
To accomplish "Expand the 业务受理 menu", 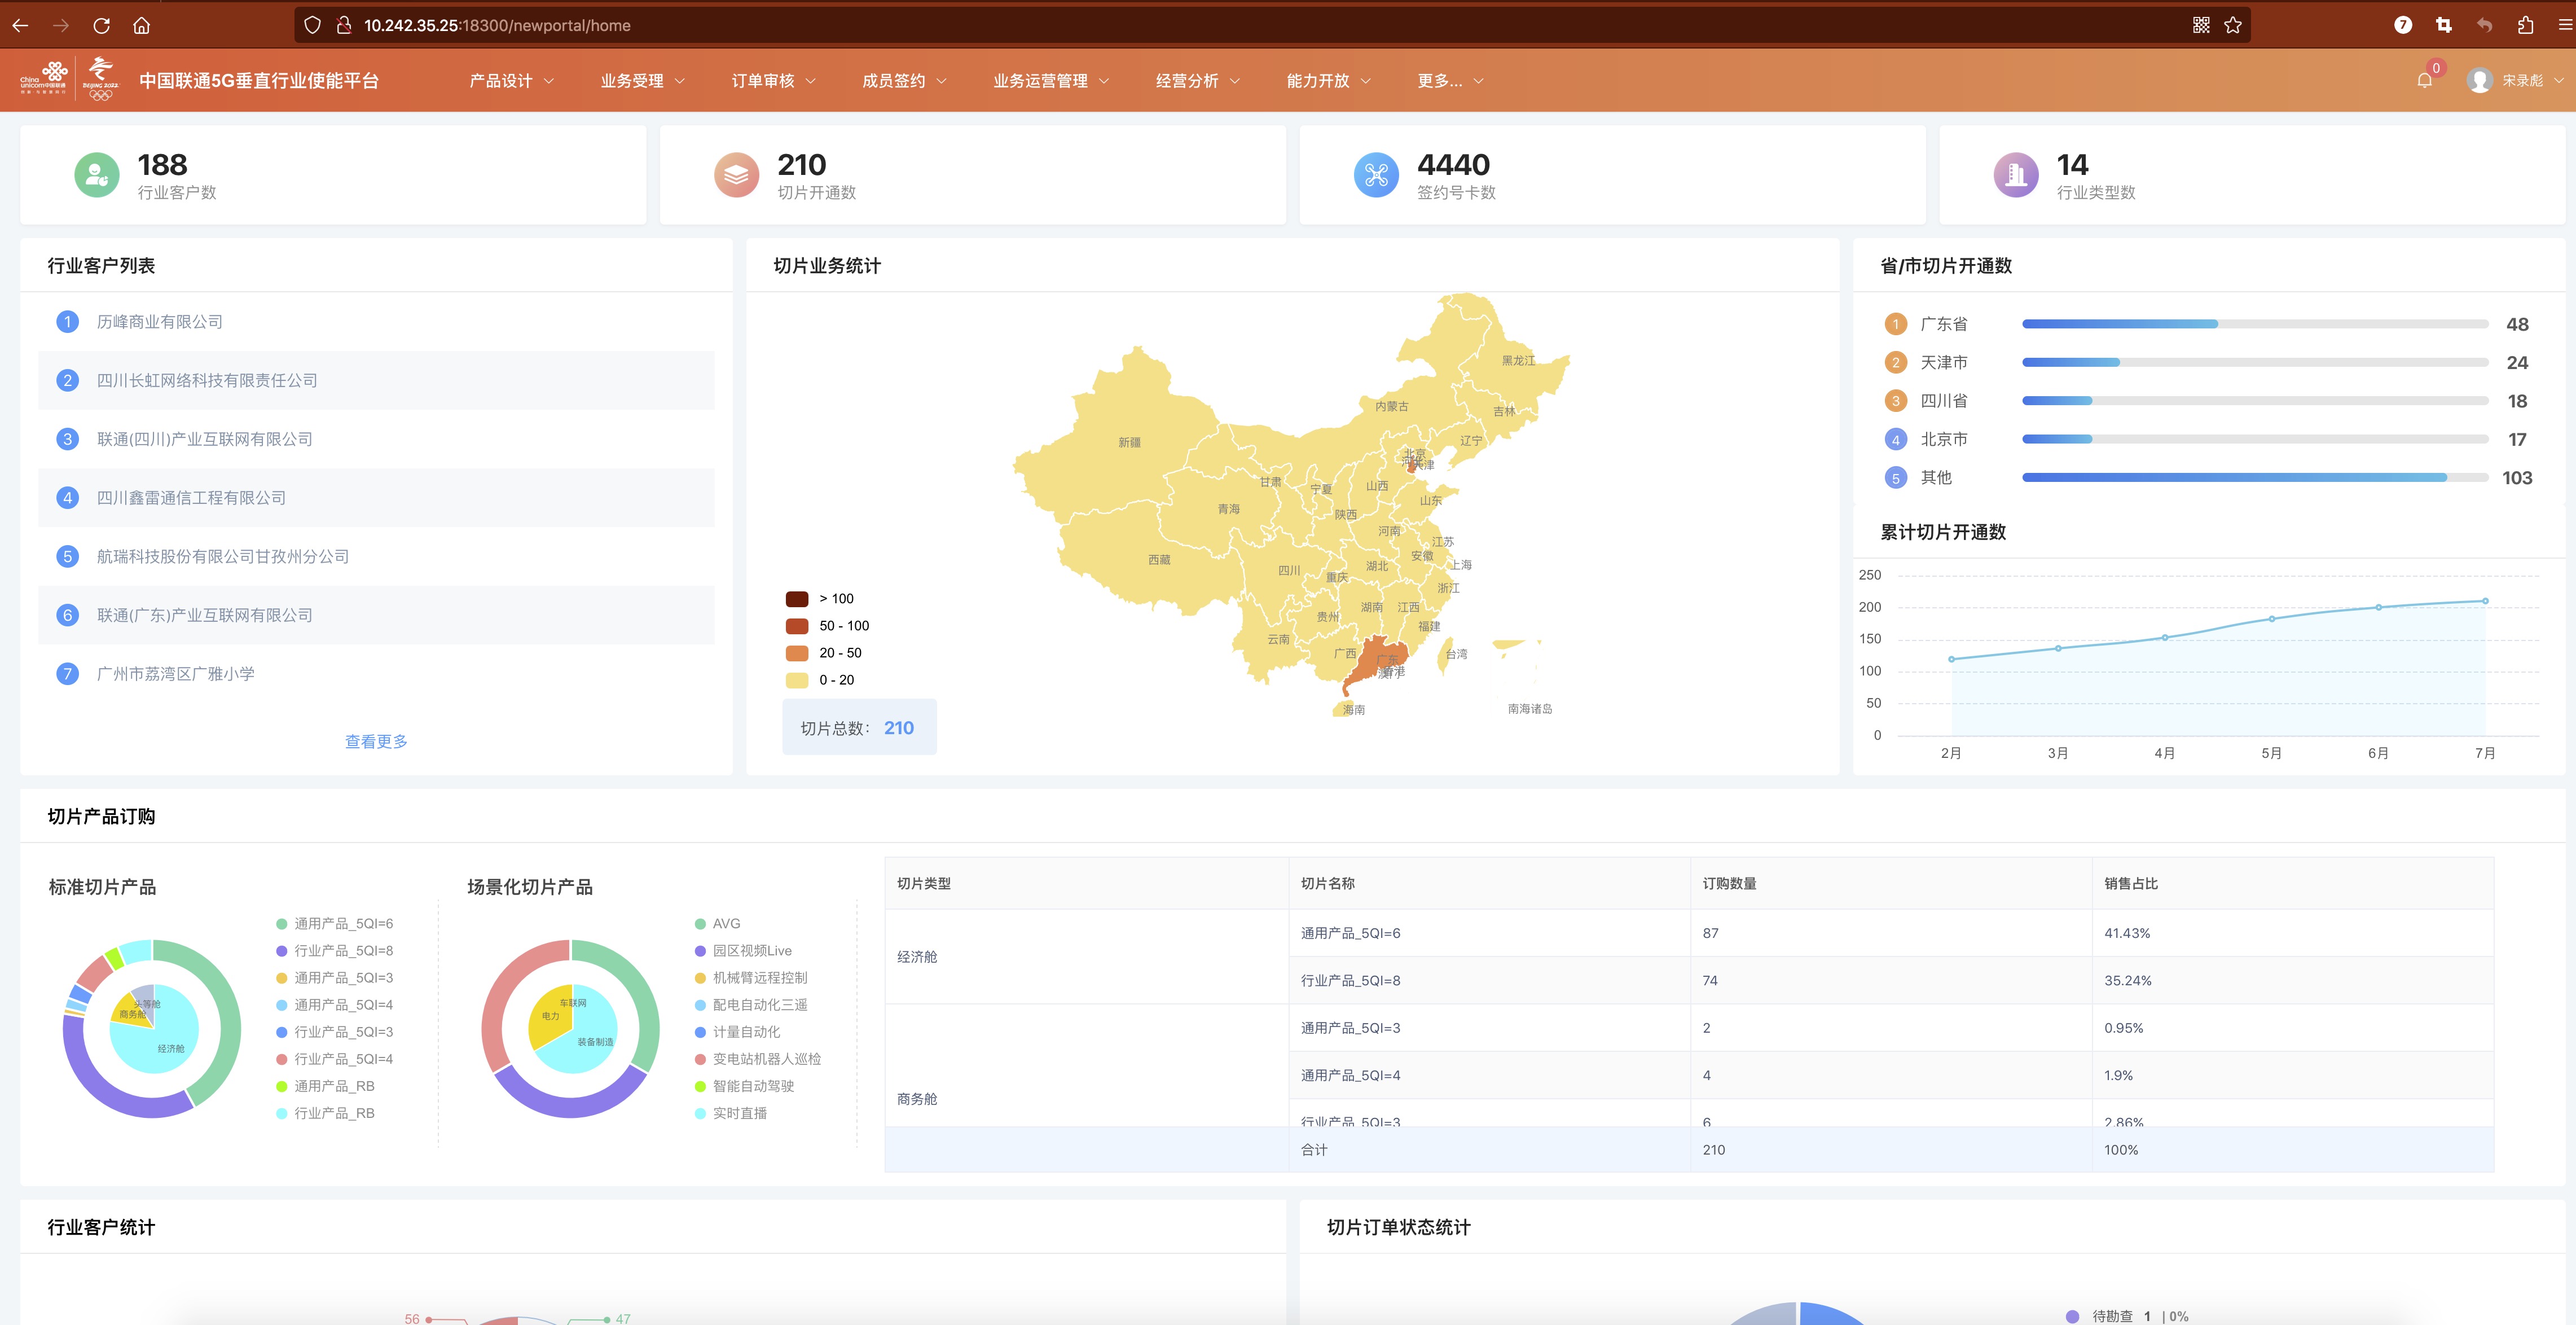I will coord(642,80).
